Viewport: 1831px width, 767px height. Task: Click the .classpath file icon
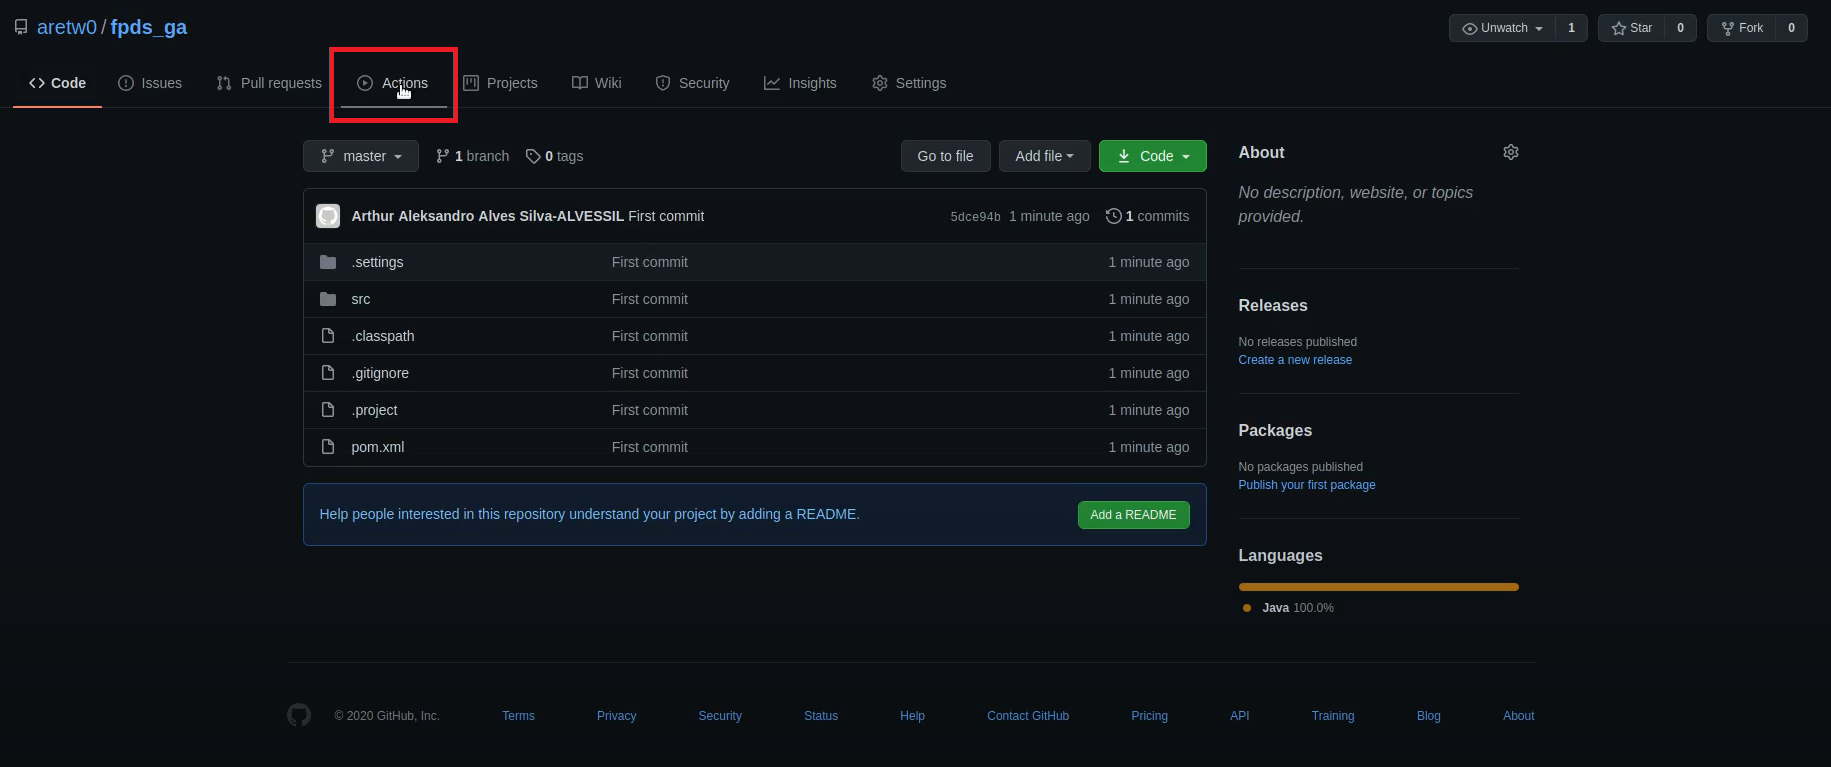[x=328, y=336]
